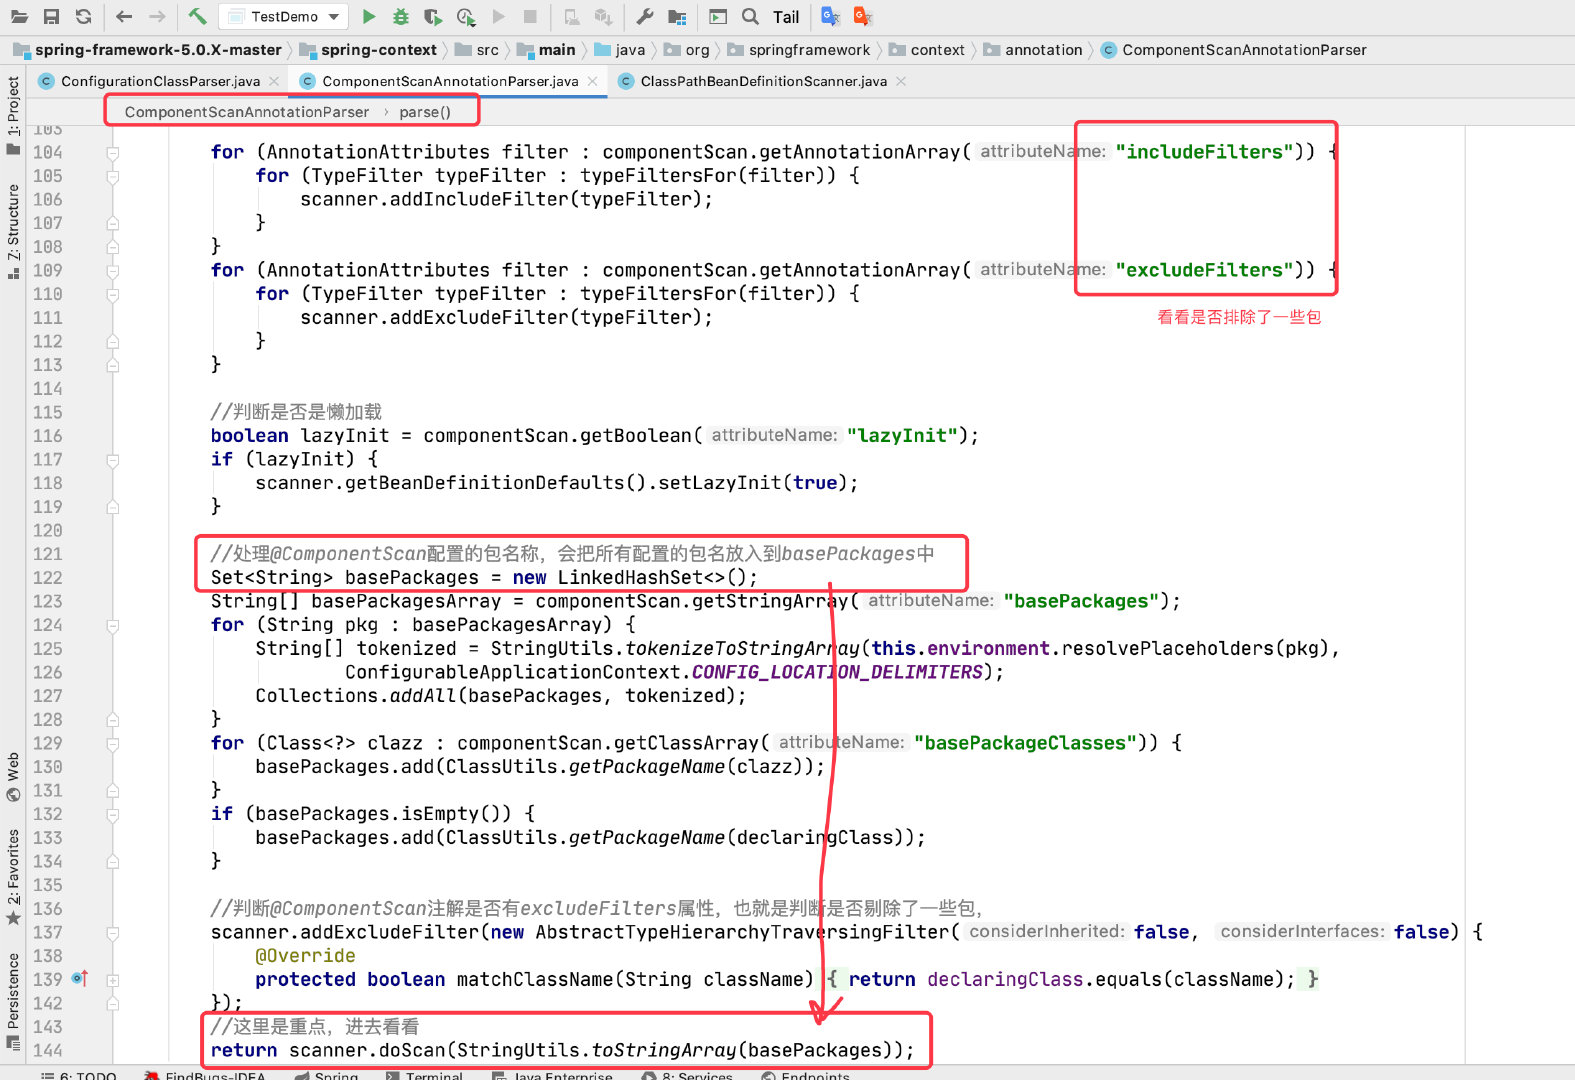Image resolution: width=1575 pixels, height=1080 pixels.
Task: Open the 1: Project tool window
Action: (13, 115)
